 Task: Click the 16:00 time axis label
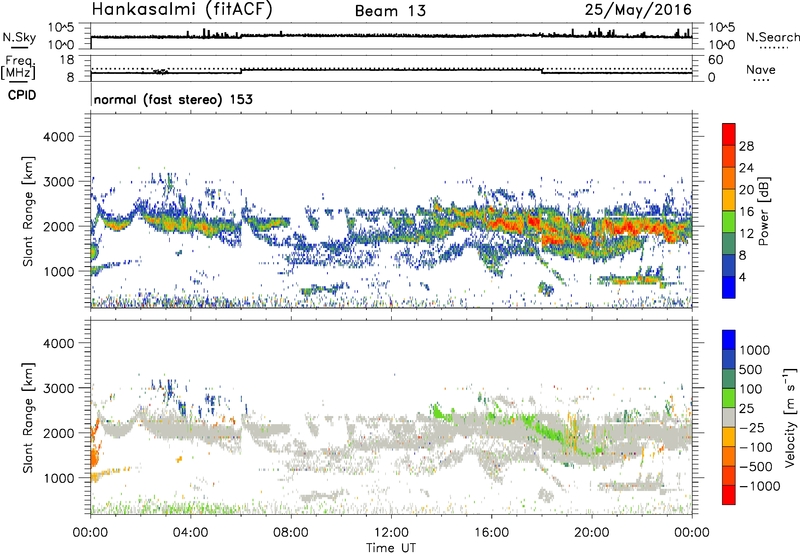pos(491,533)
